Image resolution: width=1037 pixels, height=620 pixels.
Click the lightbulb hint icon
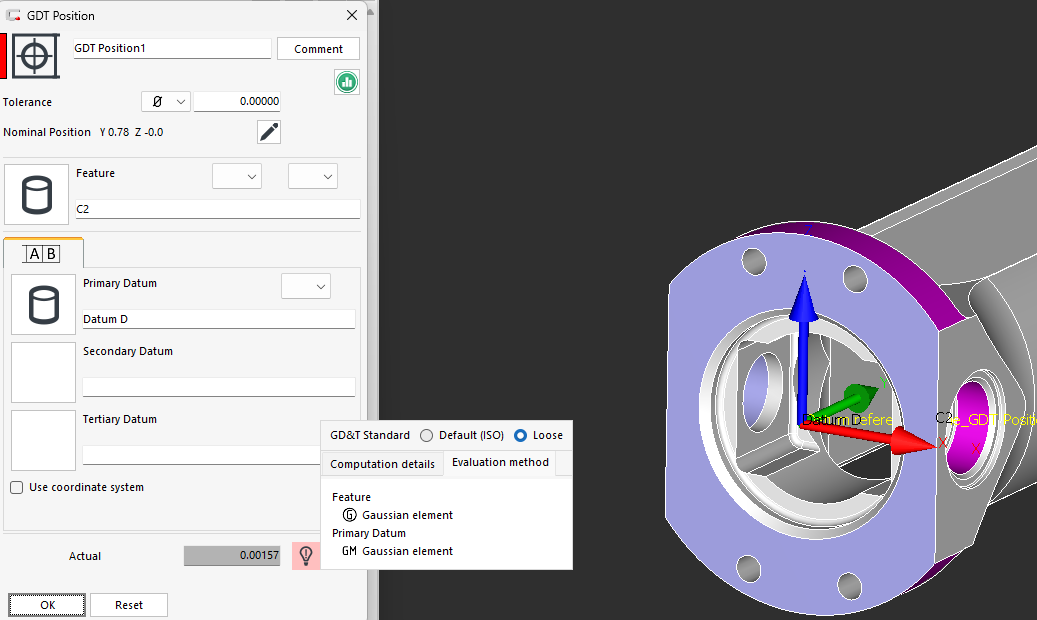(306, 555)
